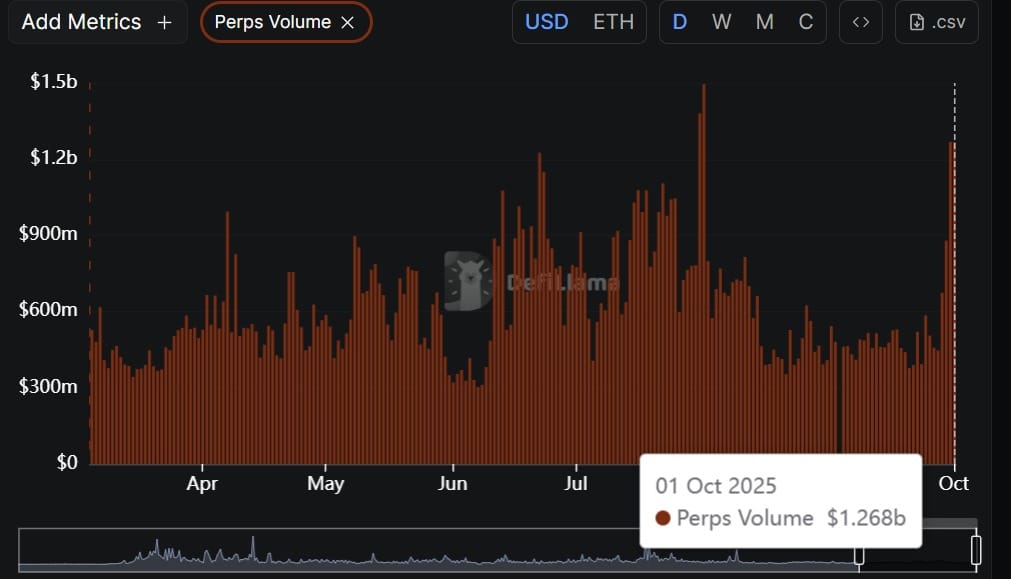This screenshot has height=579, width=1011.
Task: Click left handle of date range slider
Action: (x=858, y=550)
